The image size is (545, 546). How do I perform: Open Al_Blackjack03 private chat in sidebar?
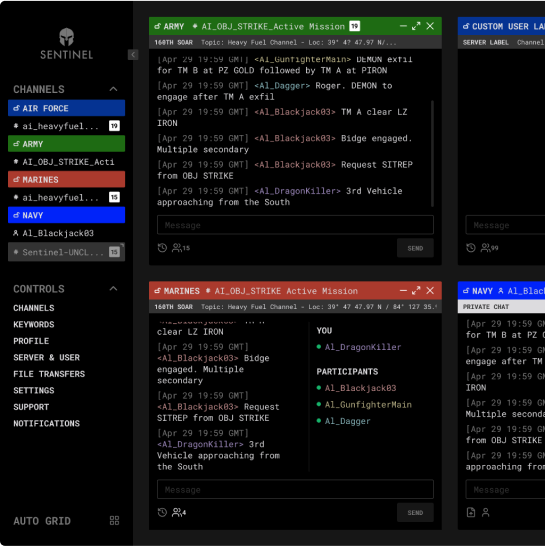[67, 233]
